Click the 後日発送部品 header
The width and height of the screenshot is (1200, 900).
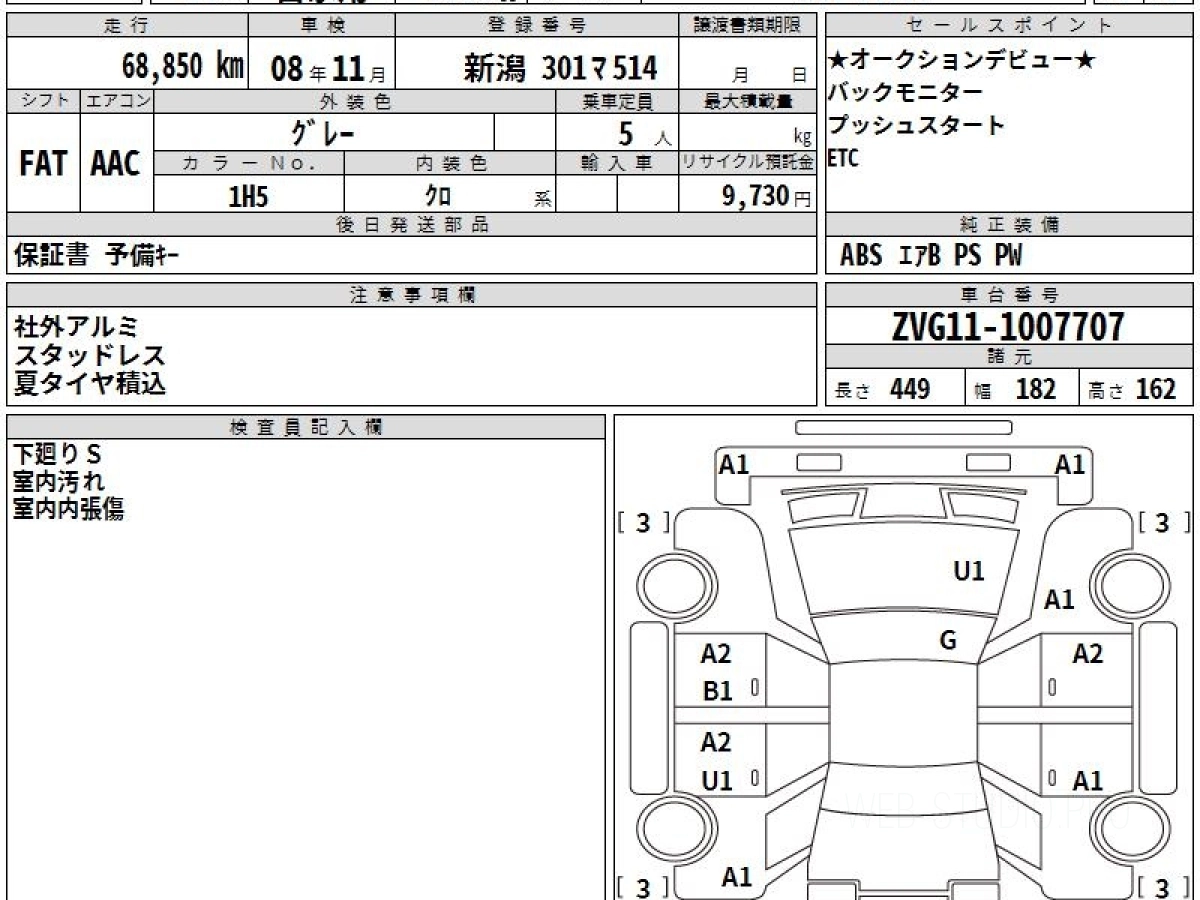(411, 225)
